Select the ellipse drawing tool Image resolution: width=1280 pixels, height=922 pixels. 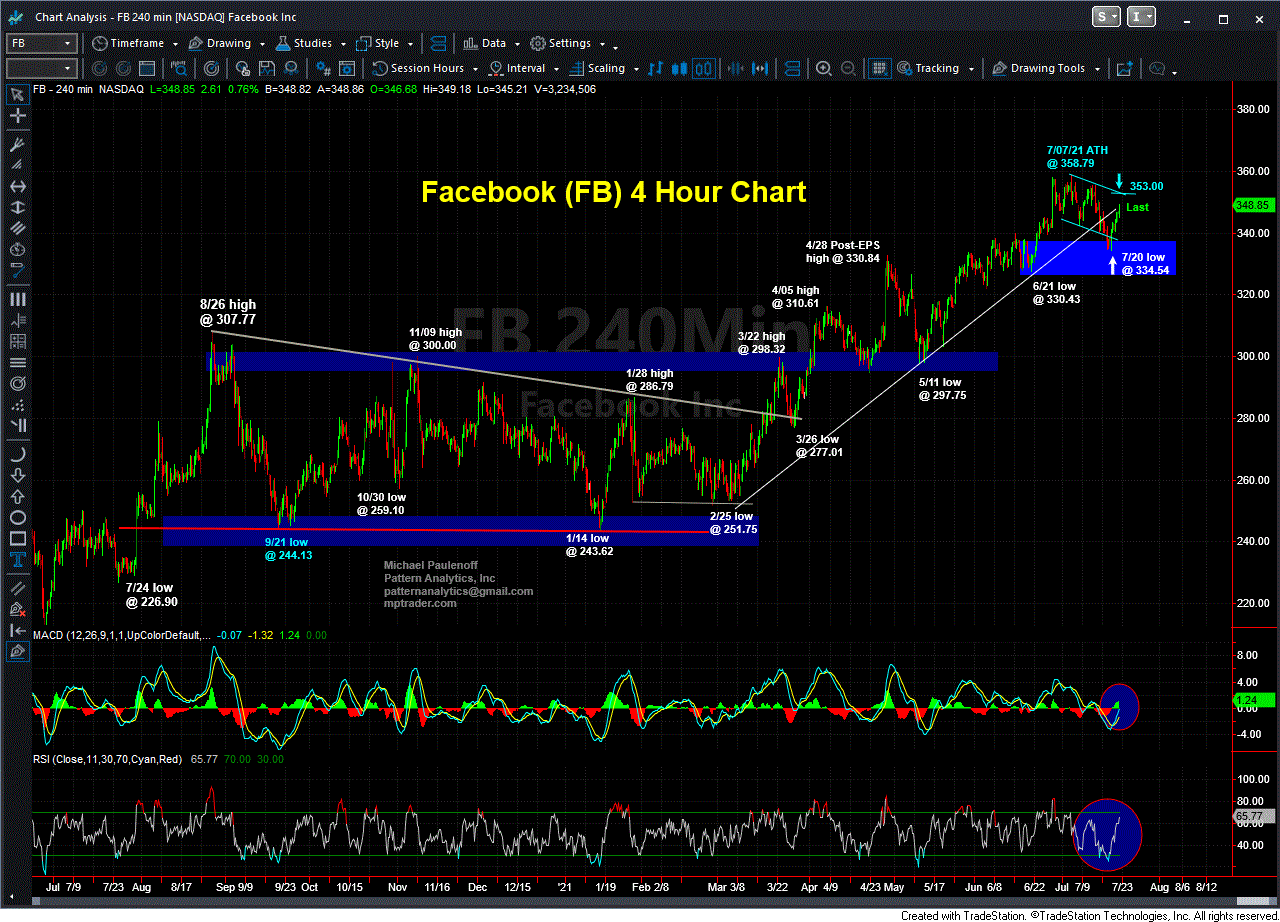coord(17,518)
